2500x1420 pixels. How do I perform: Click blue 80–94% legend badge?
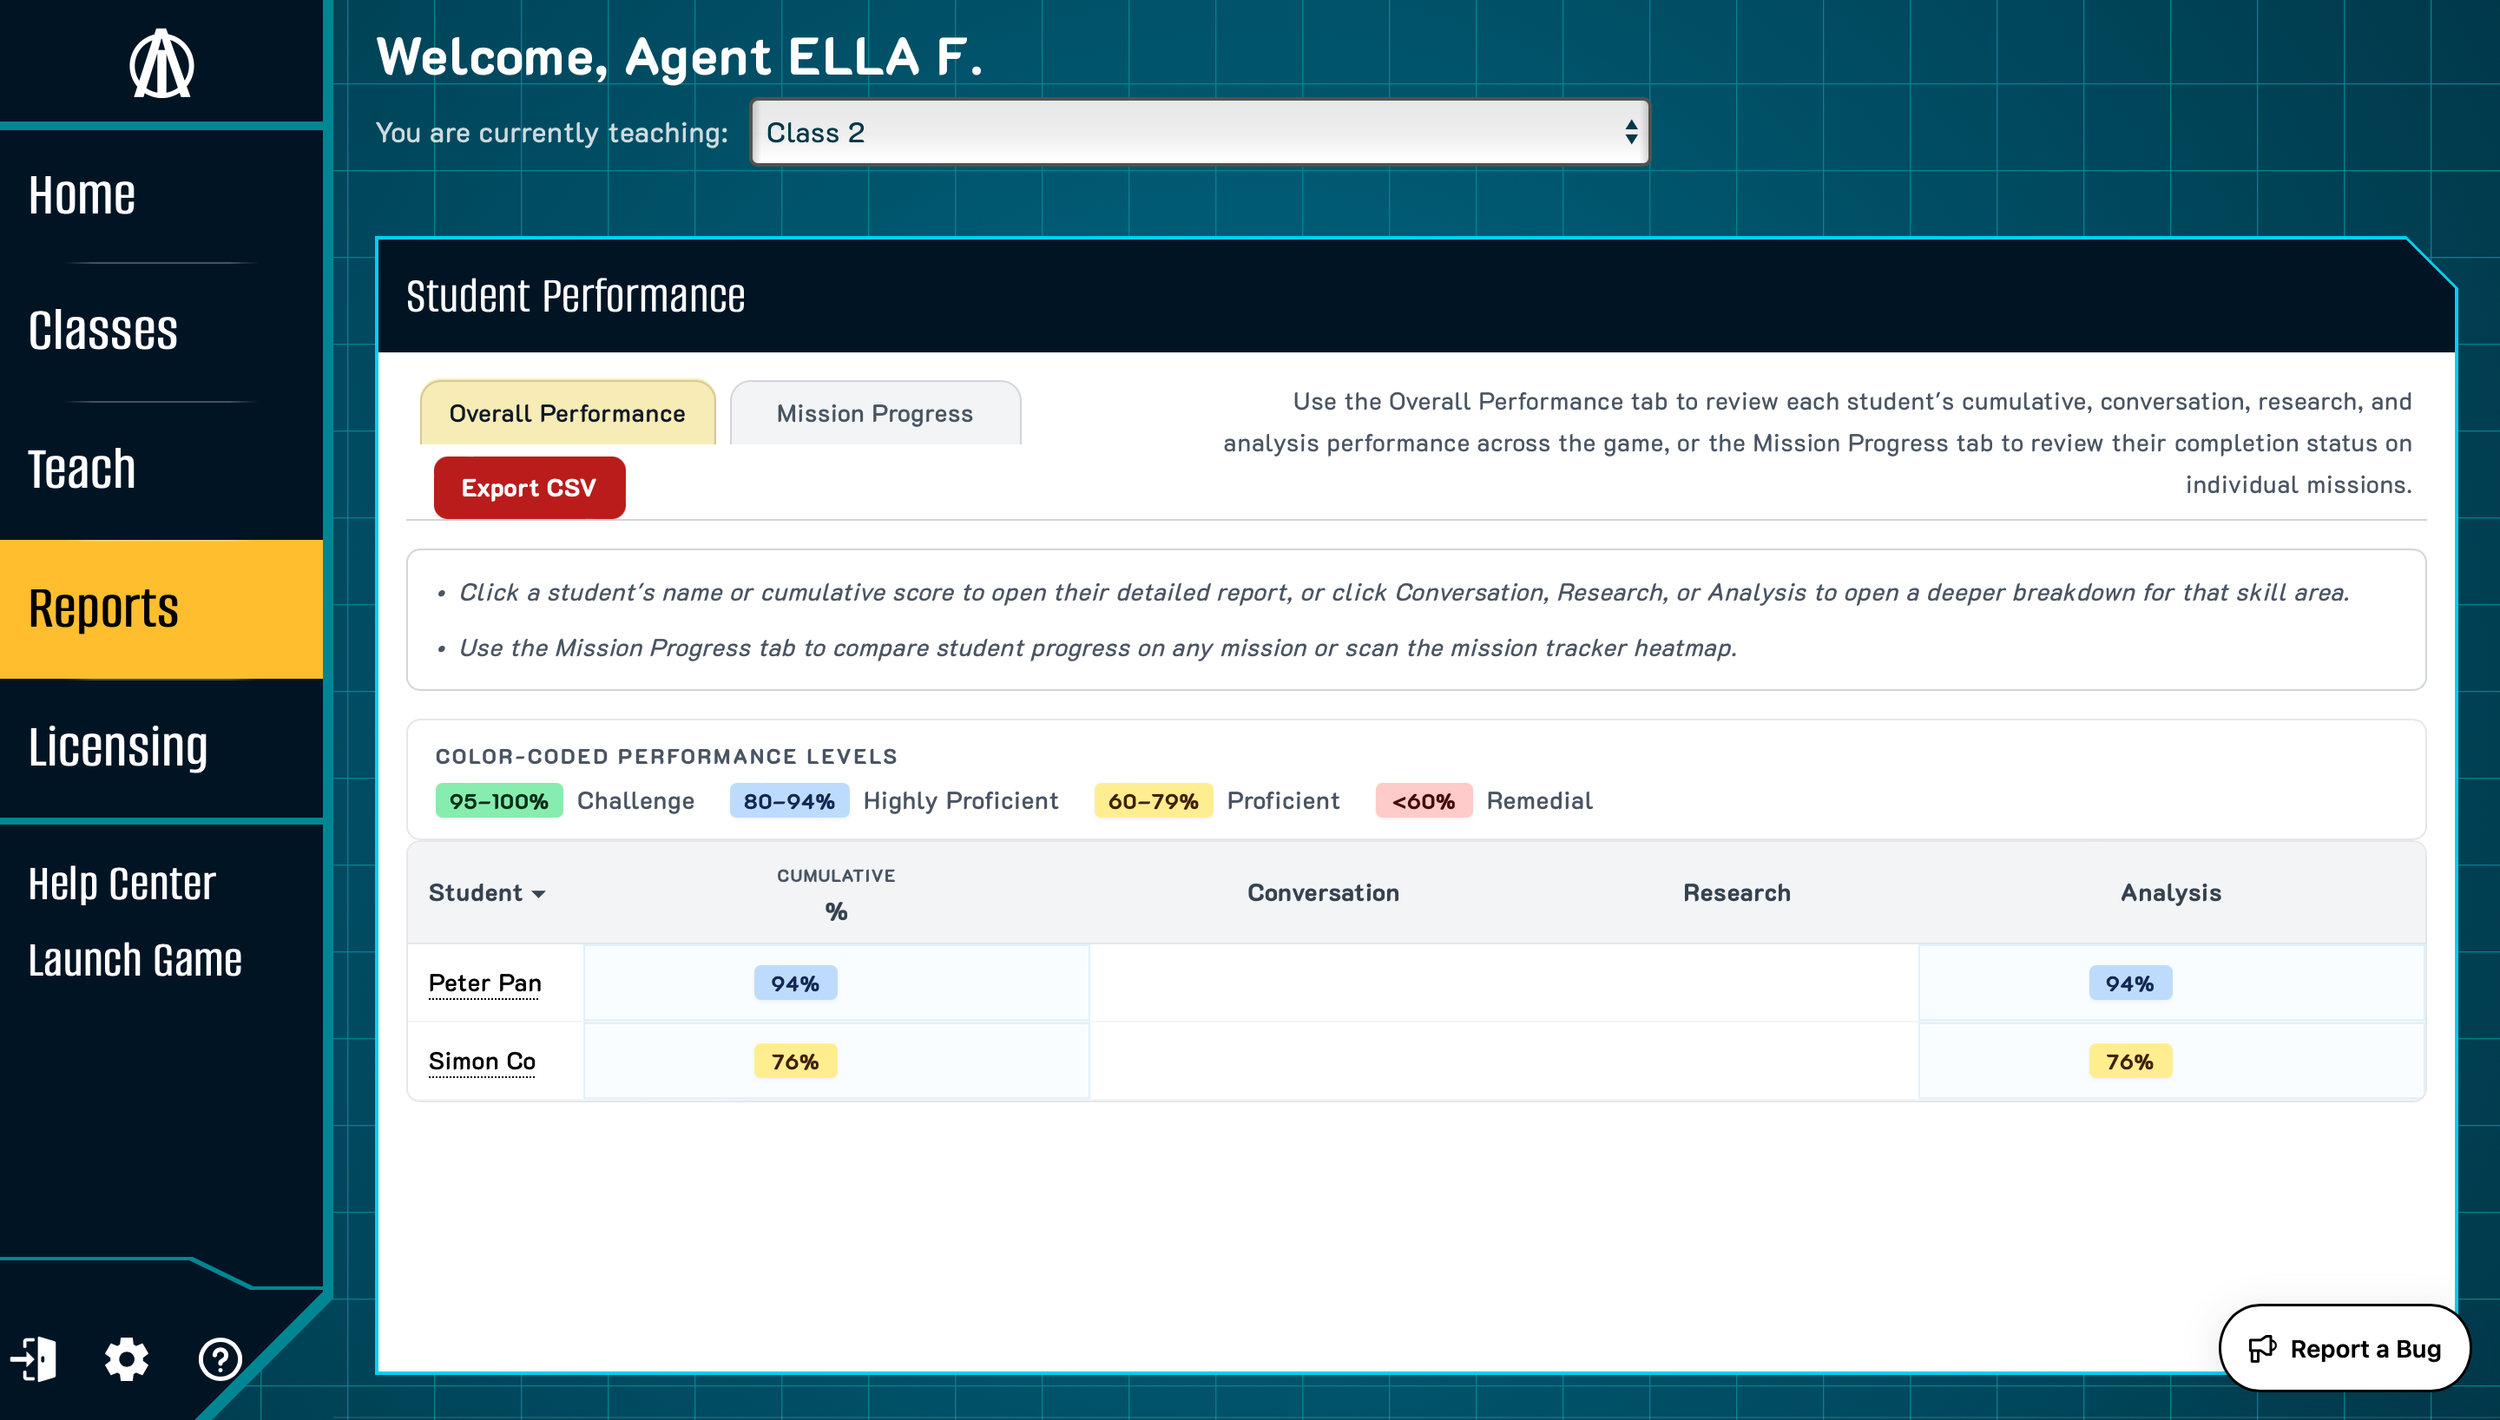(789, 801)
